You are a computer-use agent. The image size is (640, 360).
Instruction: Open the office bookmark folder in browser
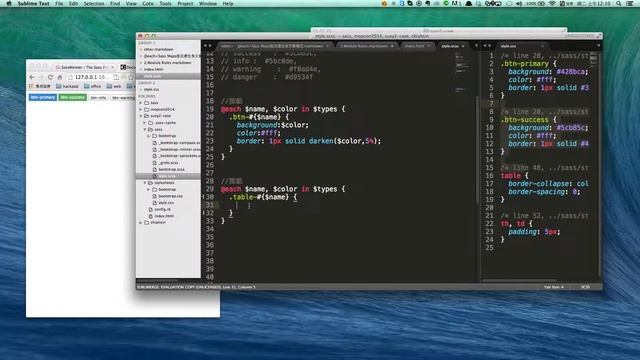pos(93,86)
